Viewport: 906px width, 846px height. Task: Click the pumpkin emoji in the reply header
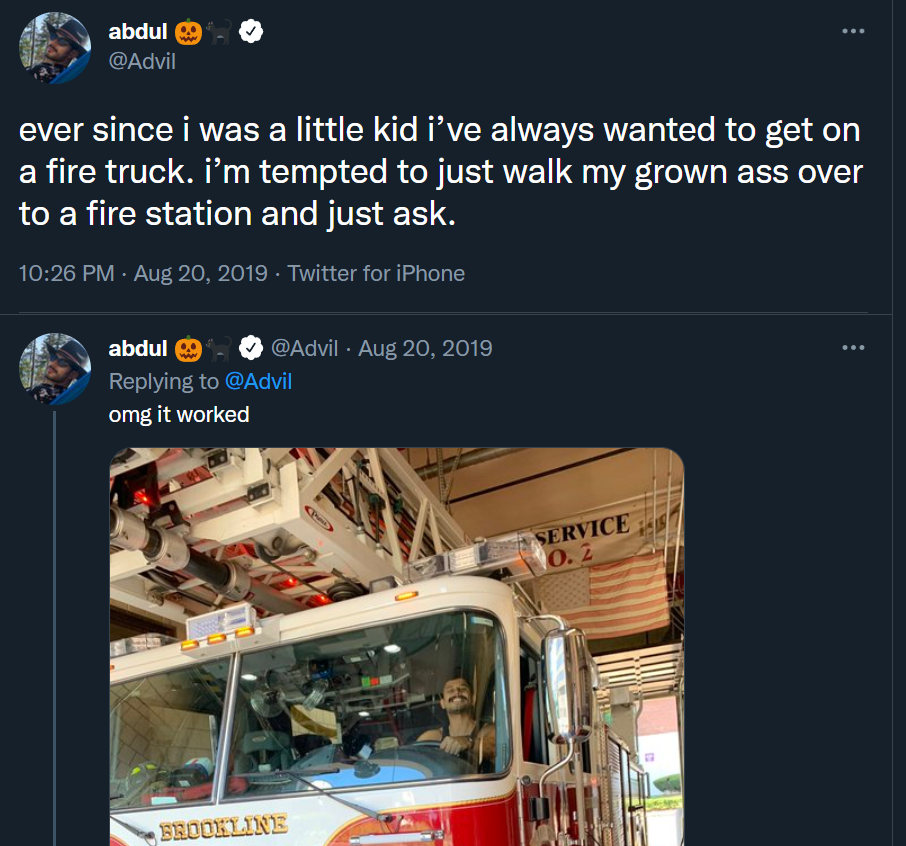coord(186,348)
